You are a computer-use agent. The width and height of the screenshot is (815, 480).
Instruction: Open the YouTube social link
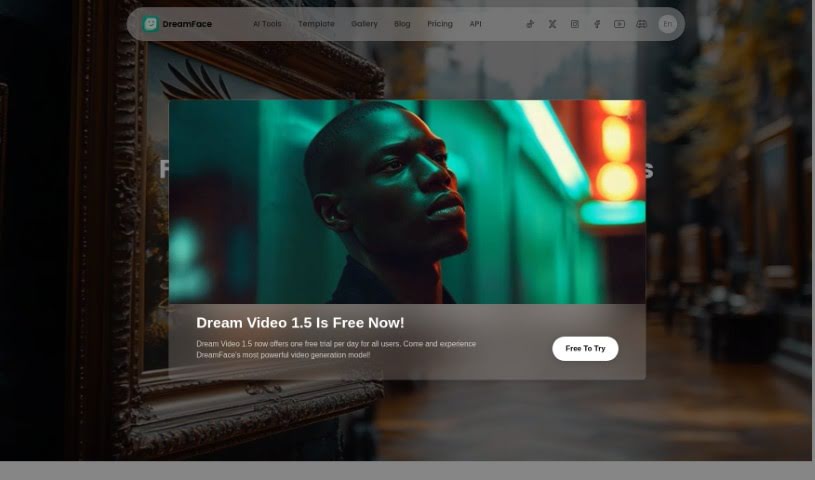(619, 24)
